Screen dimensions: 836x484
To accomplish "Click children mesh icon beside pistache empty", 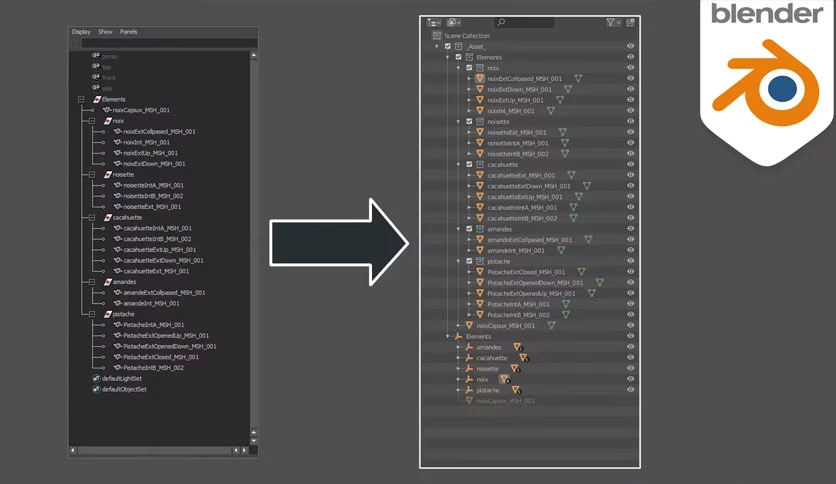I will point(516,390).
